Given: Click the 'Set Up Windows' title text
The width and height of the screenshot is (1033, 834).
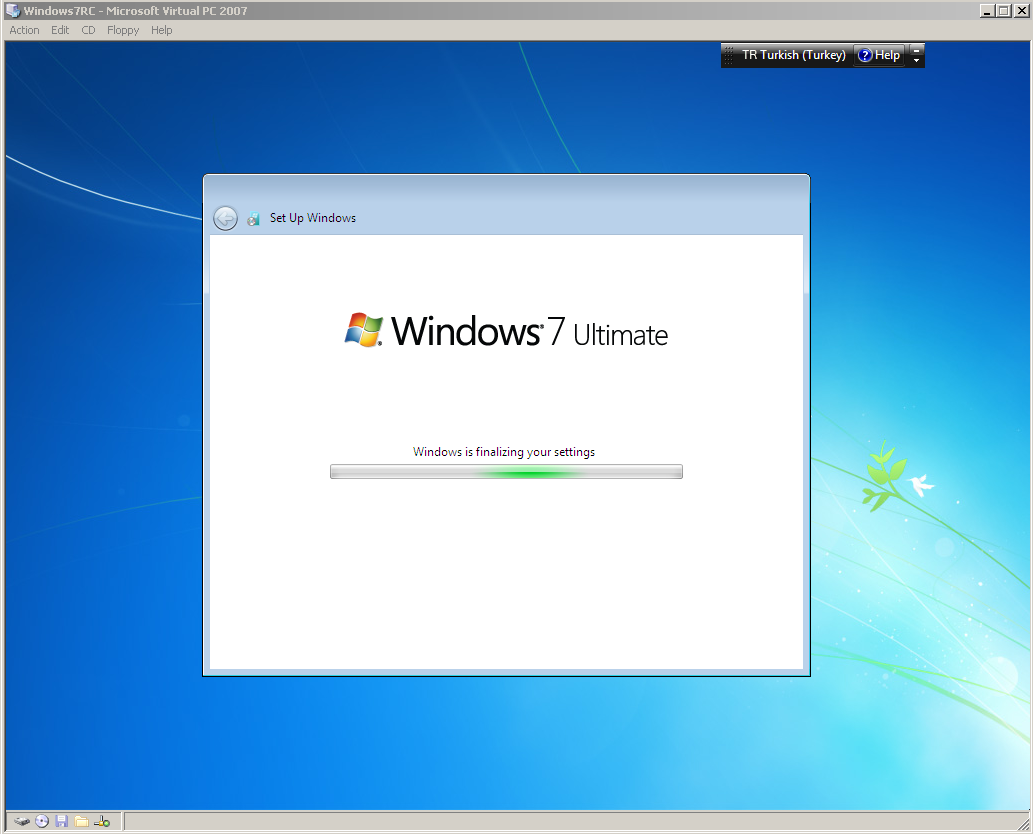Looking at the screenshot, I should pos(313,218).
